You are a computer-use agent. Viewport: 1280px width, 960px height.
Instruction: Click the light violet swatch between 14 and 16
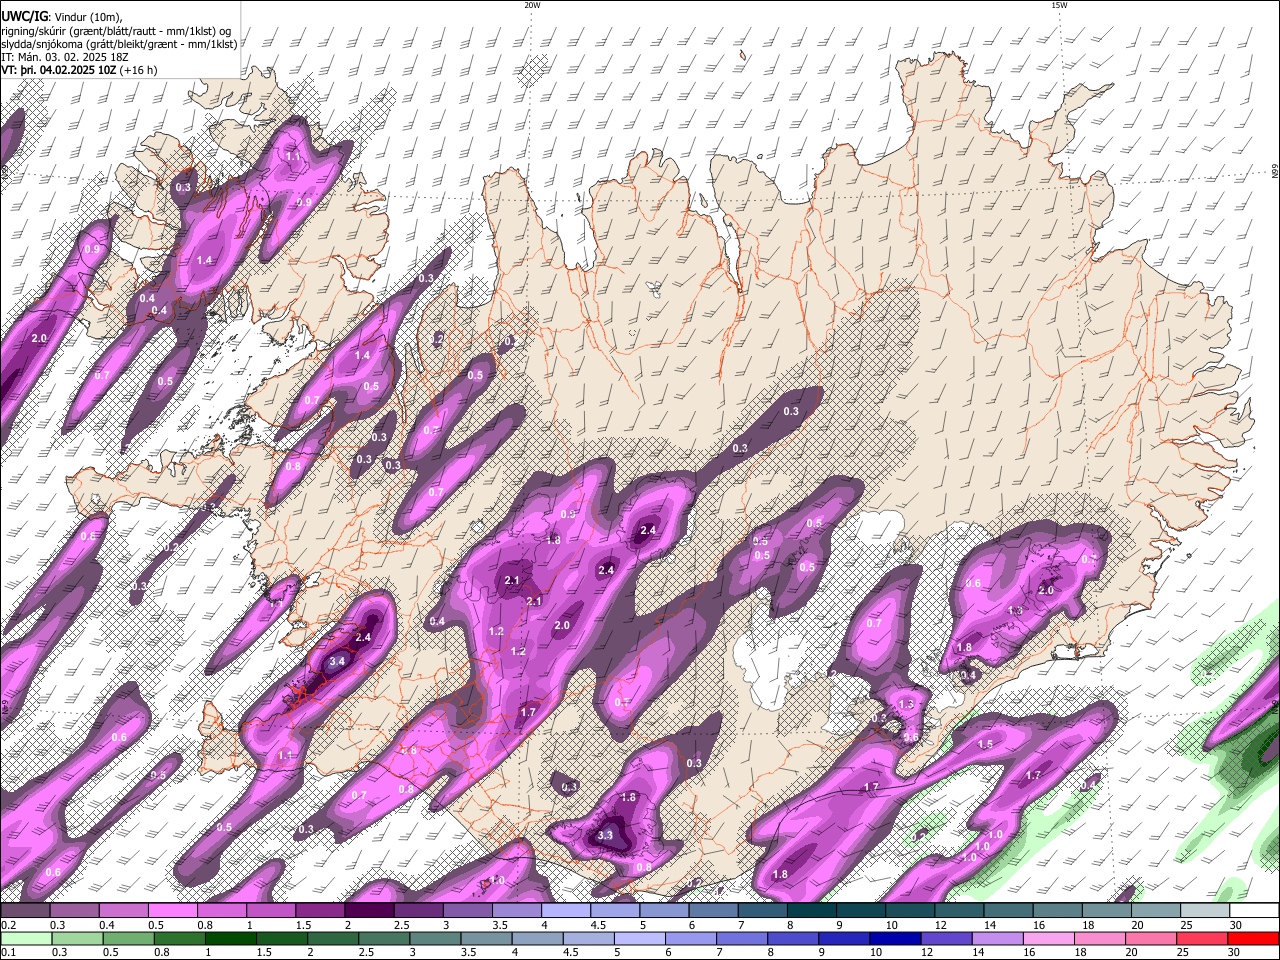pos(996,938)
